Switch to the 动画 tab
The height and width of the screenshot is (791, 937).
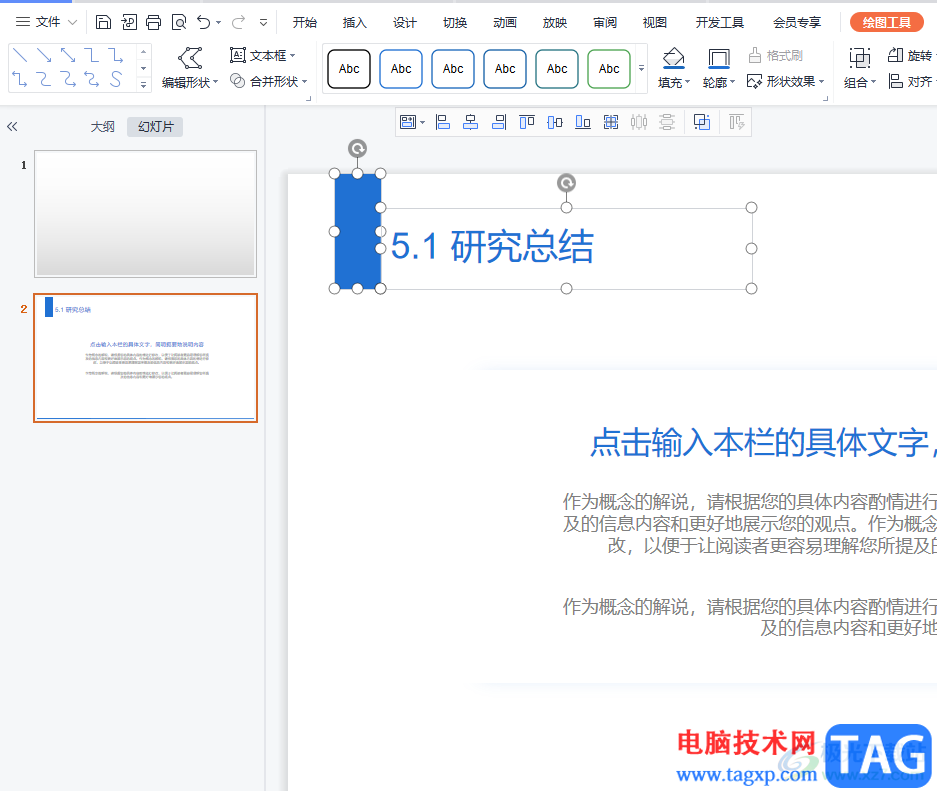coord(505,23)
